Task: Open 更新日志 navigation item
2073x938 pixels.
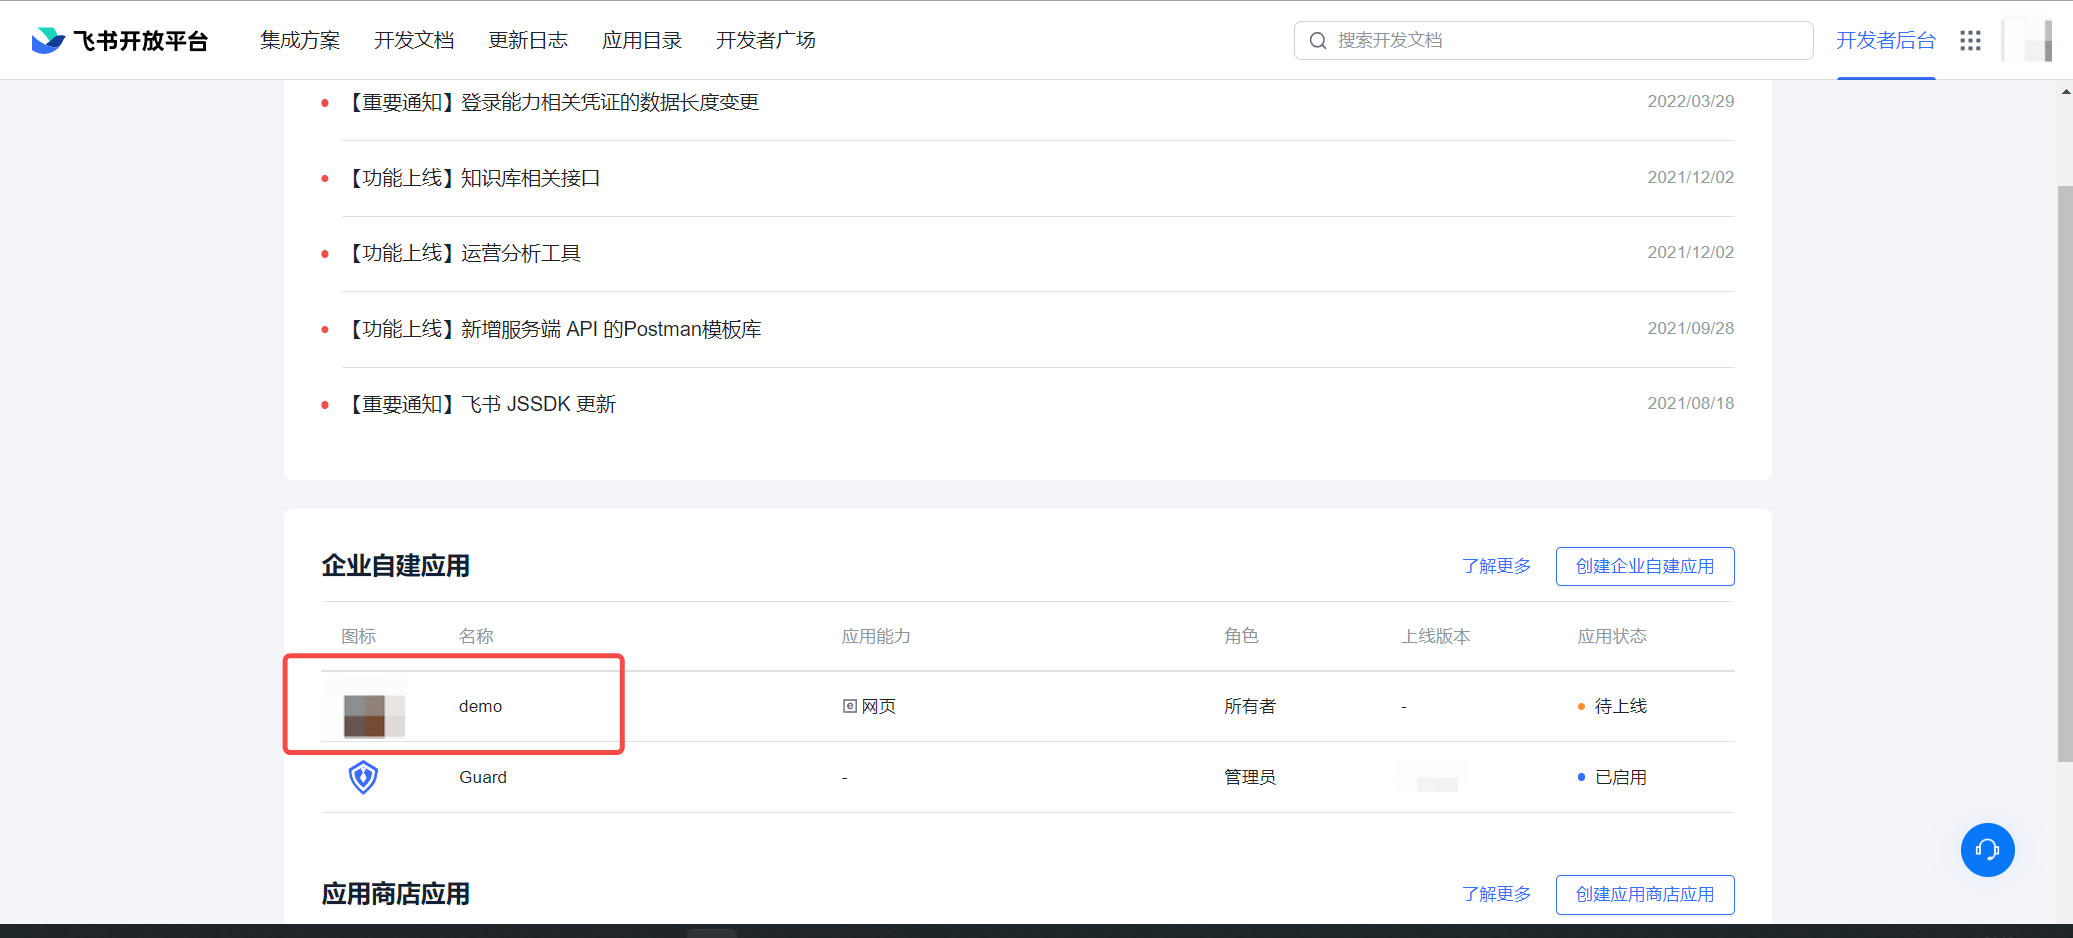Action: [x=528, y=40]
